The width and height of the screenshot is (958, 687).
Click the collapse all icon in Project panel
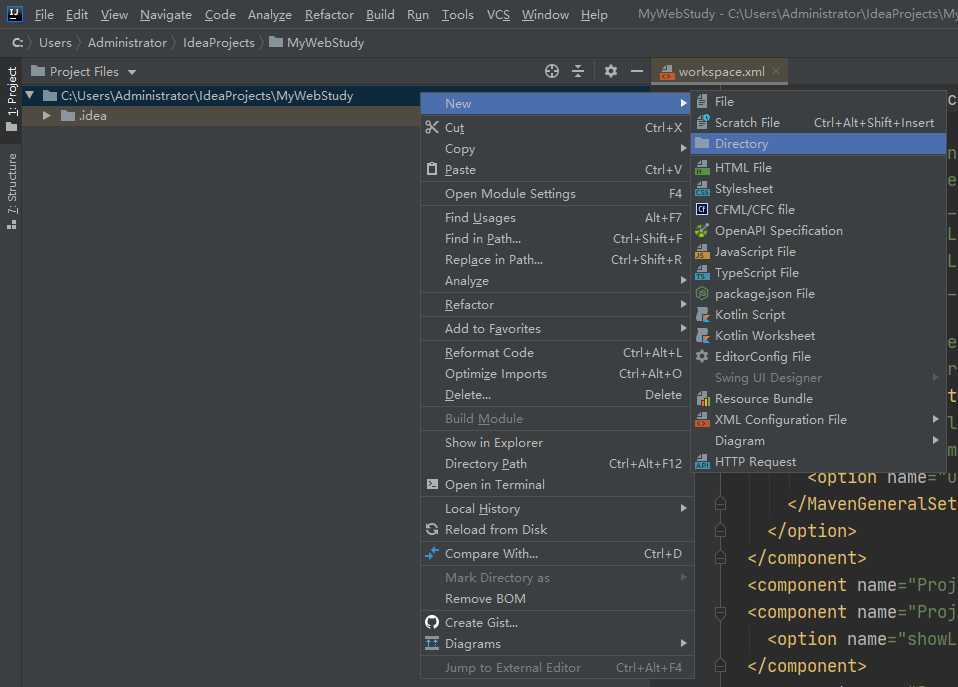[578, 71]
